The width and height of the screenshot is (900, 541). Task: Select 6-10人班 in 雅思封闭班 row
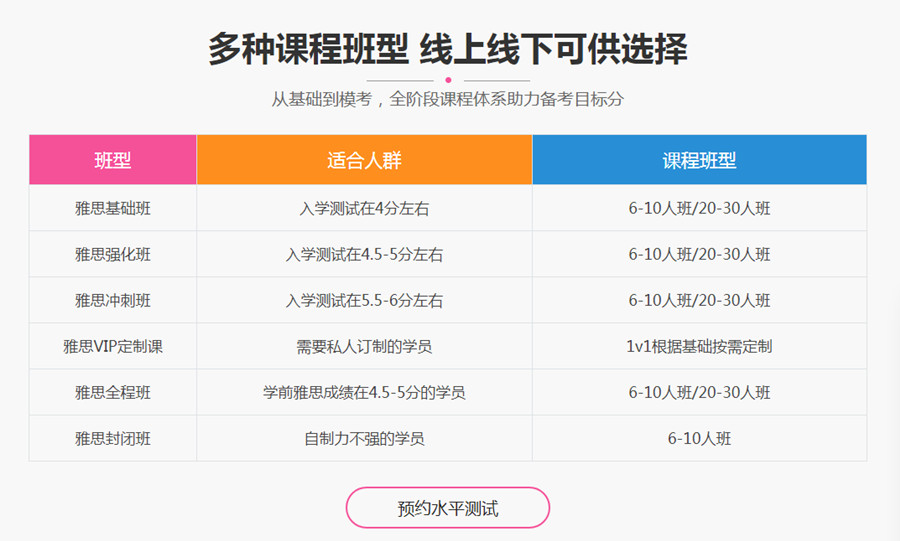[699, 438]
